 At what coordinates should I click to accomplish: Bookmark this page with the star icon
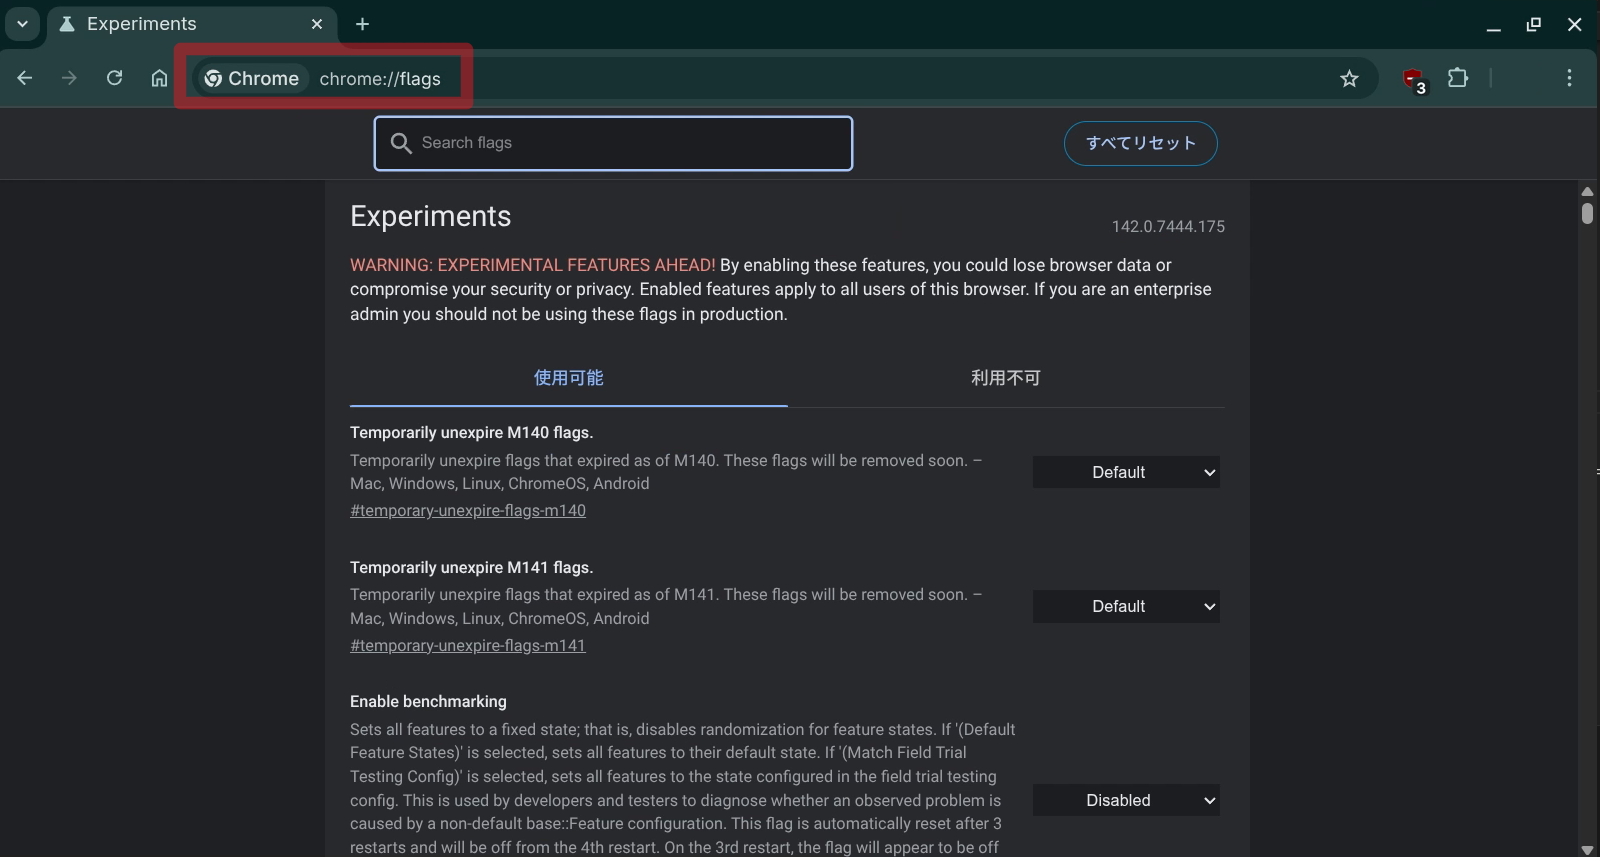[x=1349, y=78]
